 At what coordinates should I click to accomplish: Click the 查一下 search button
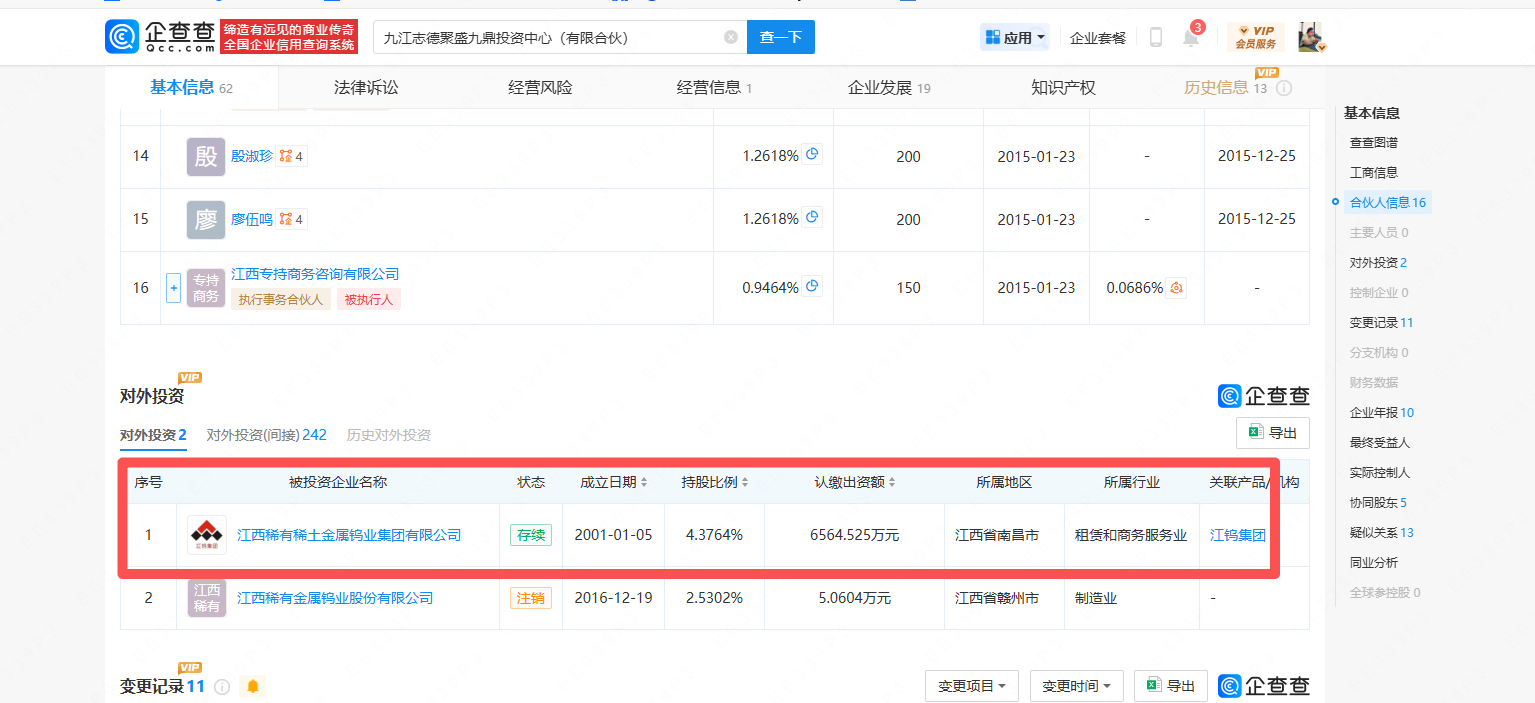[x=781, y=37]
